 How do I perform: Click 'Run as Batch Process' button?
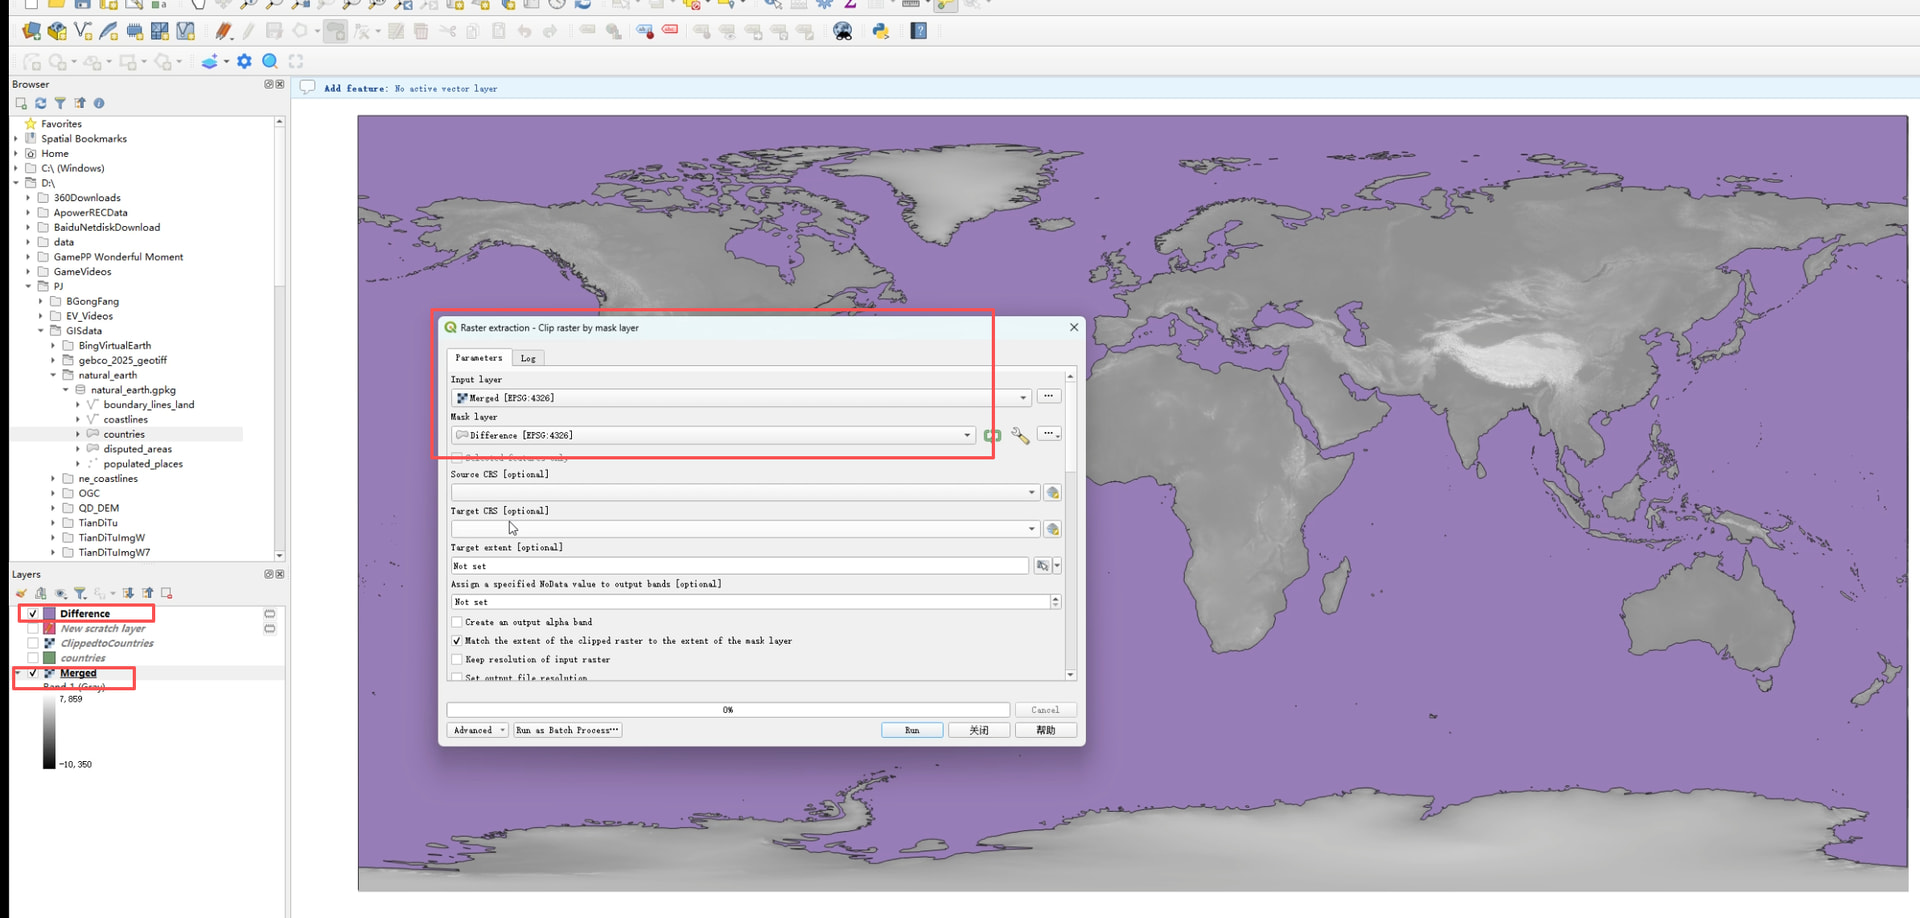coord(567,730)
